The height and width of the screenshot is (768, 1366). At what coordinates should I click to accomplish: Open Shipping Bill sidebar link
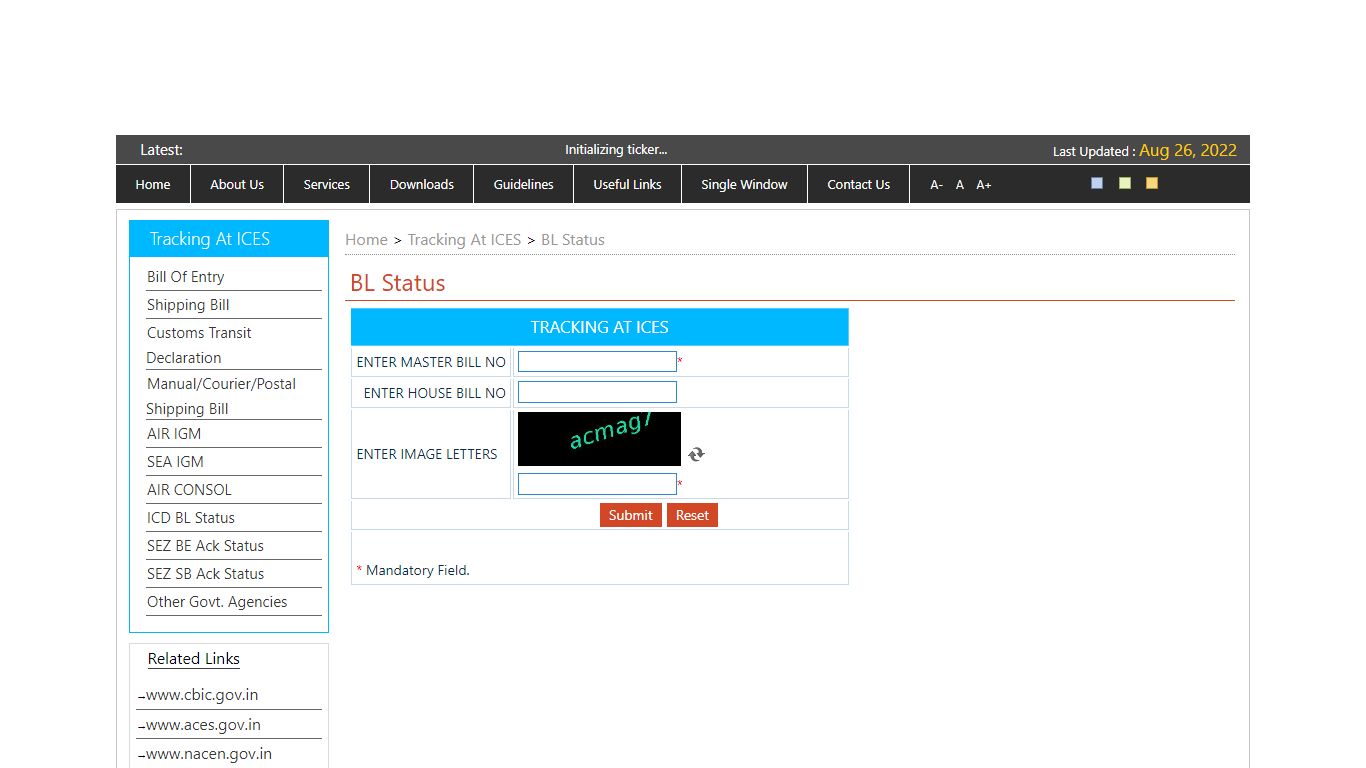pos(188,305)
